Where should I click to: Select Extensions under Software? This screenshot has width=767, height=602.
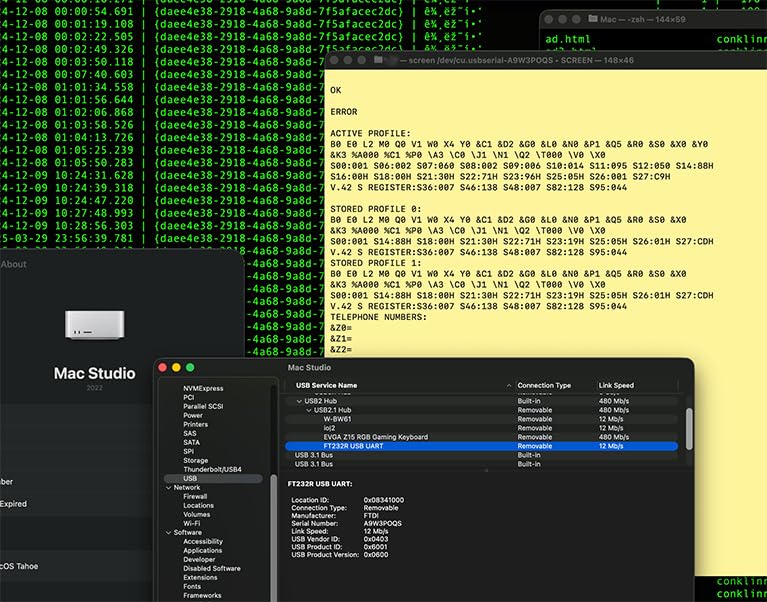[x=200, y=578]
